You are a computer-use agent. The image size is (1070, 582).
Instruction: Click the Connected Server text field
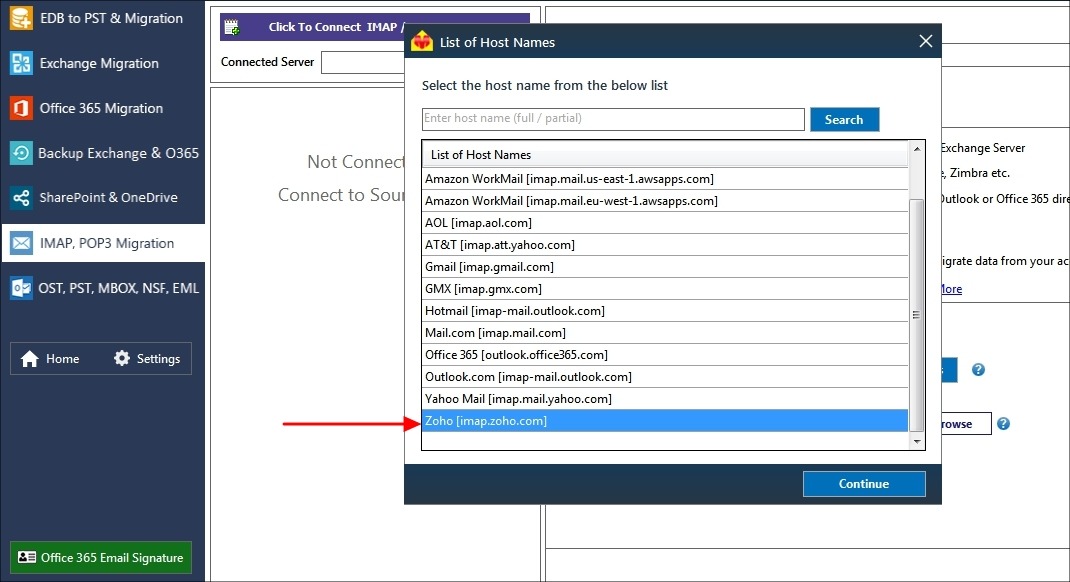(362, 62)
